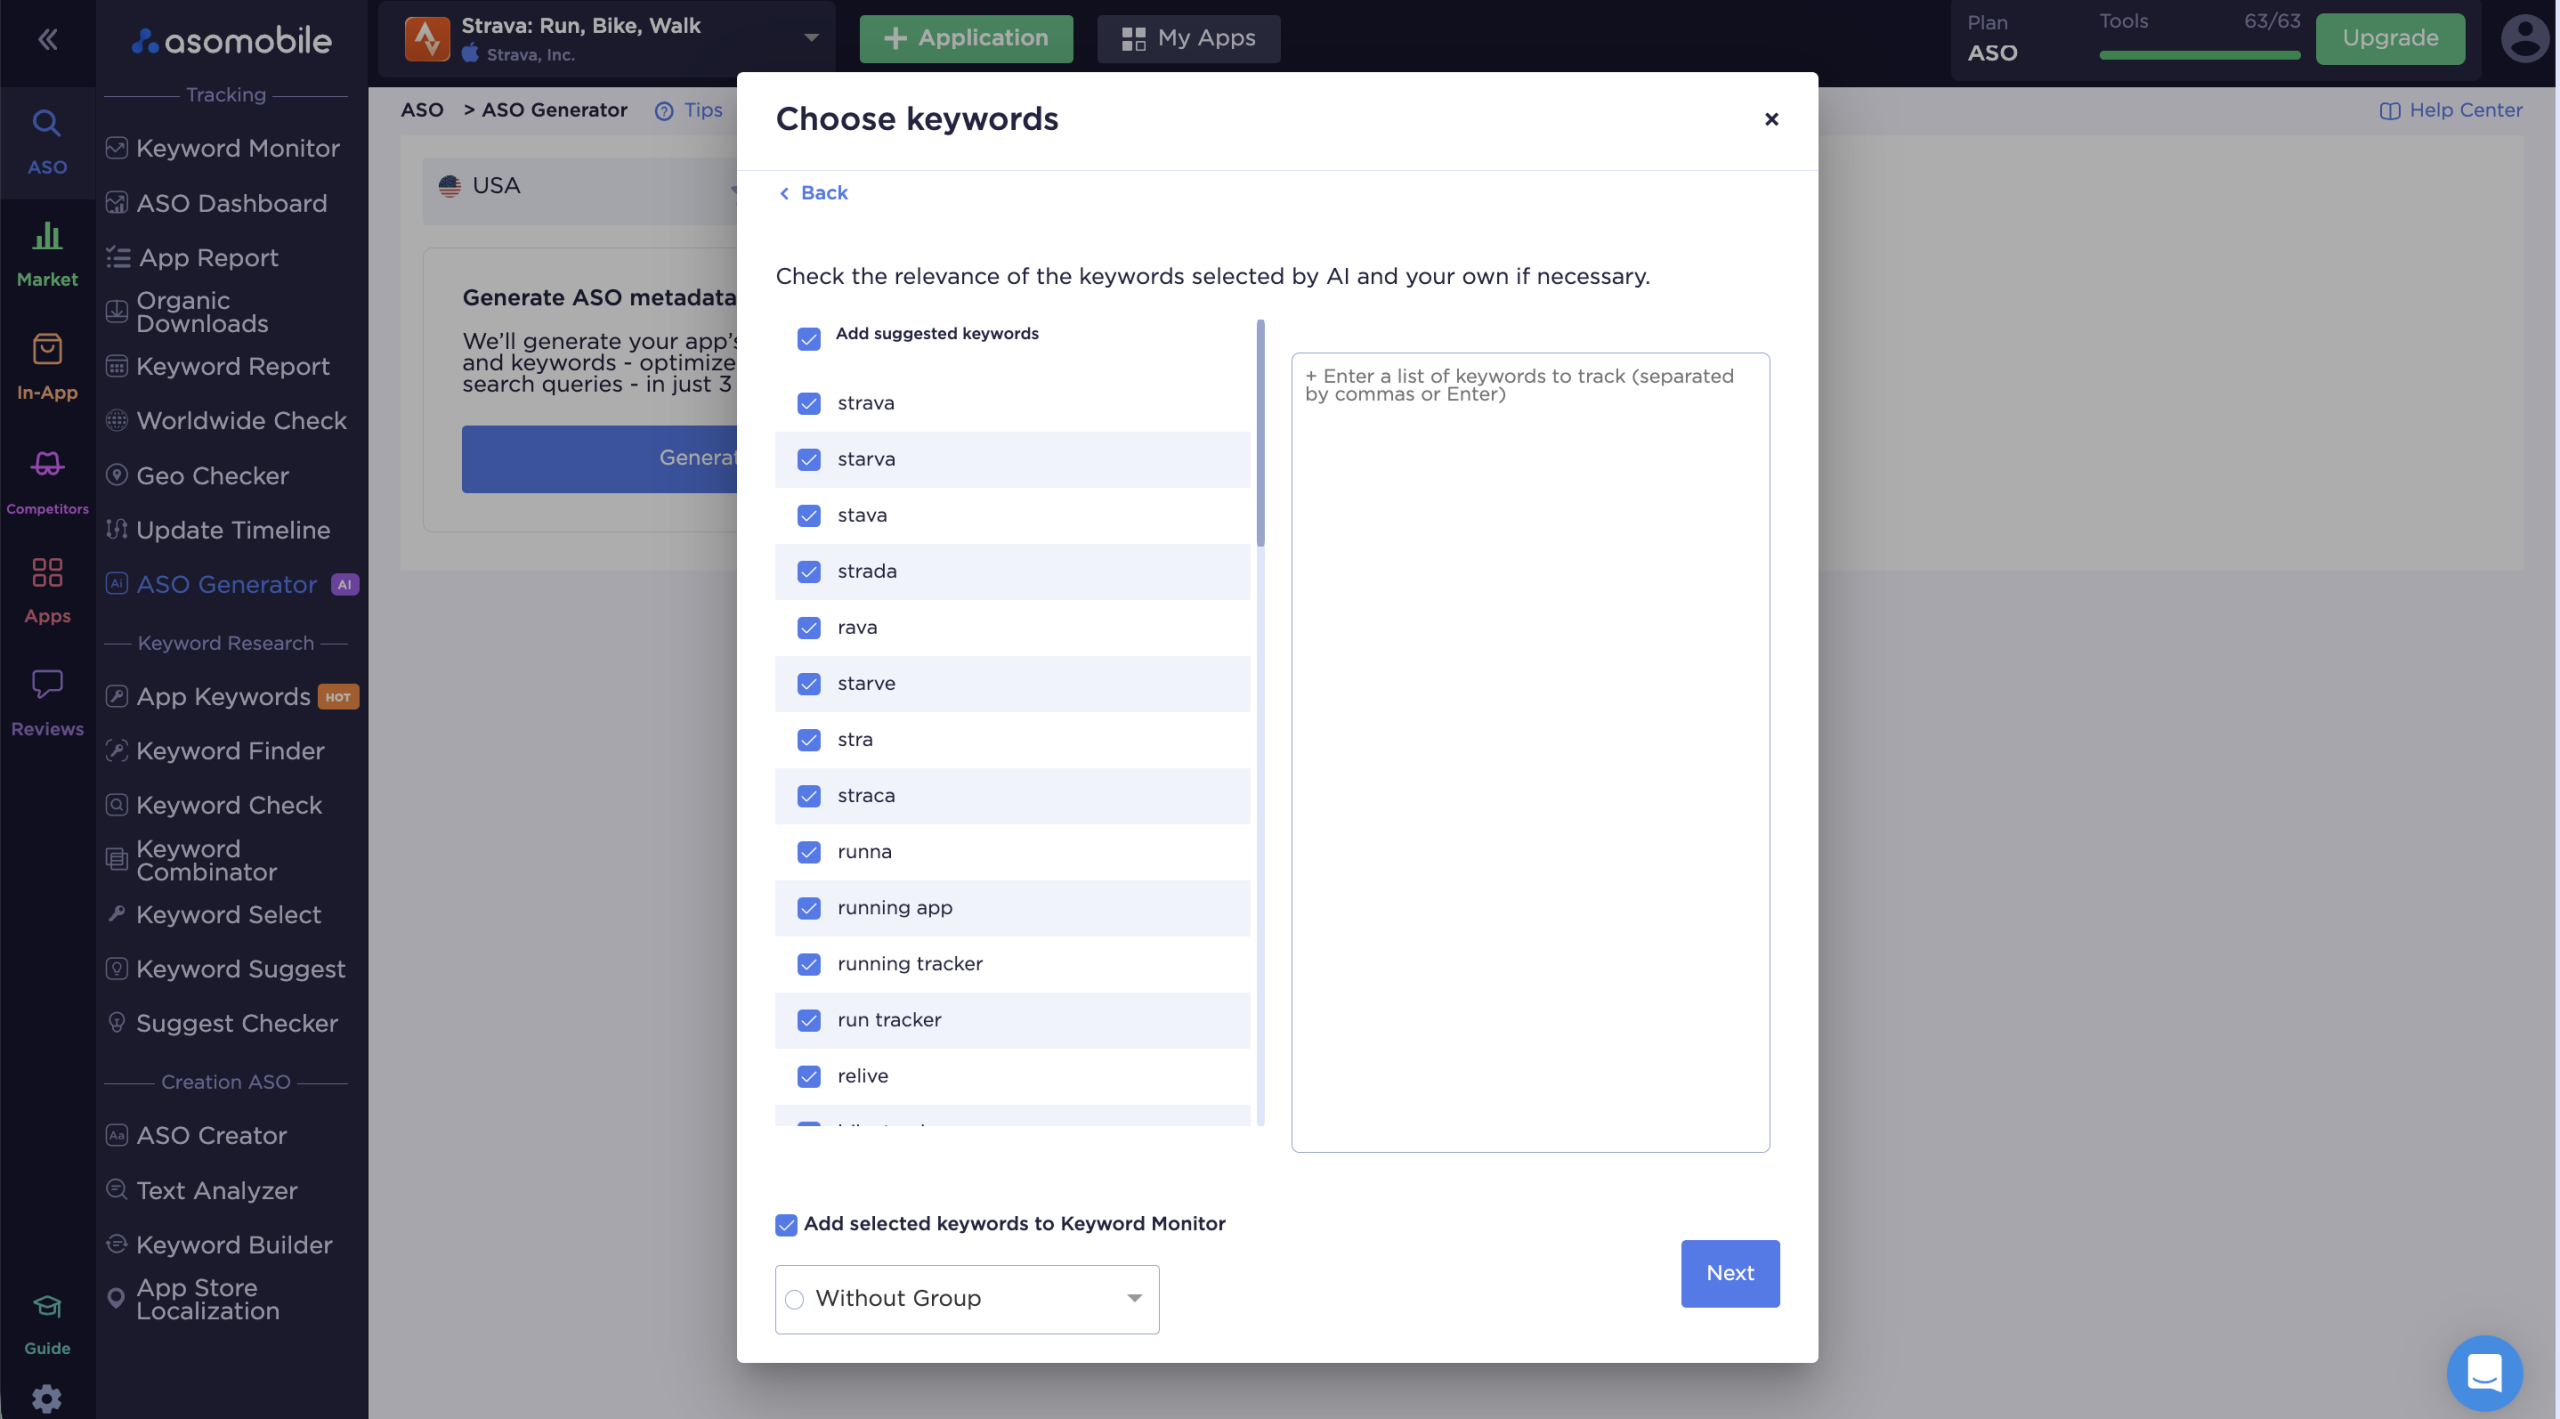This screenshot has width=2560, height=1419.
Task: Open the In-App shopping bag icon
Action: pos(47,348)
